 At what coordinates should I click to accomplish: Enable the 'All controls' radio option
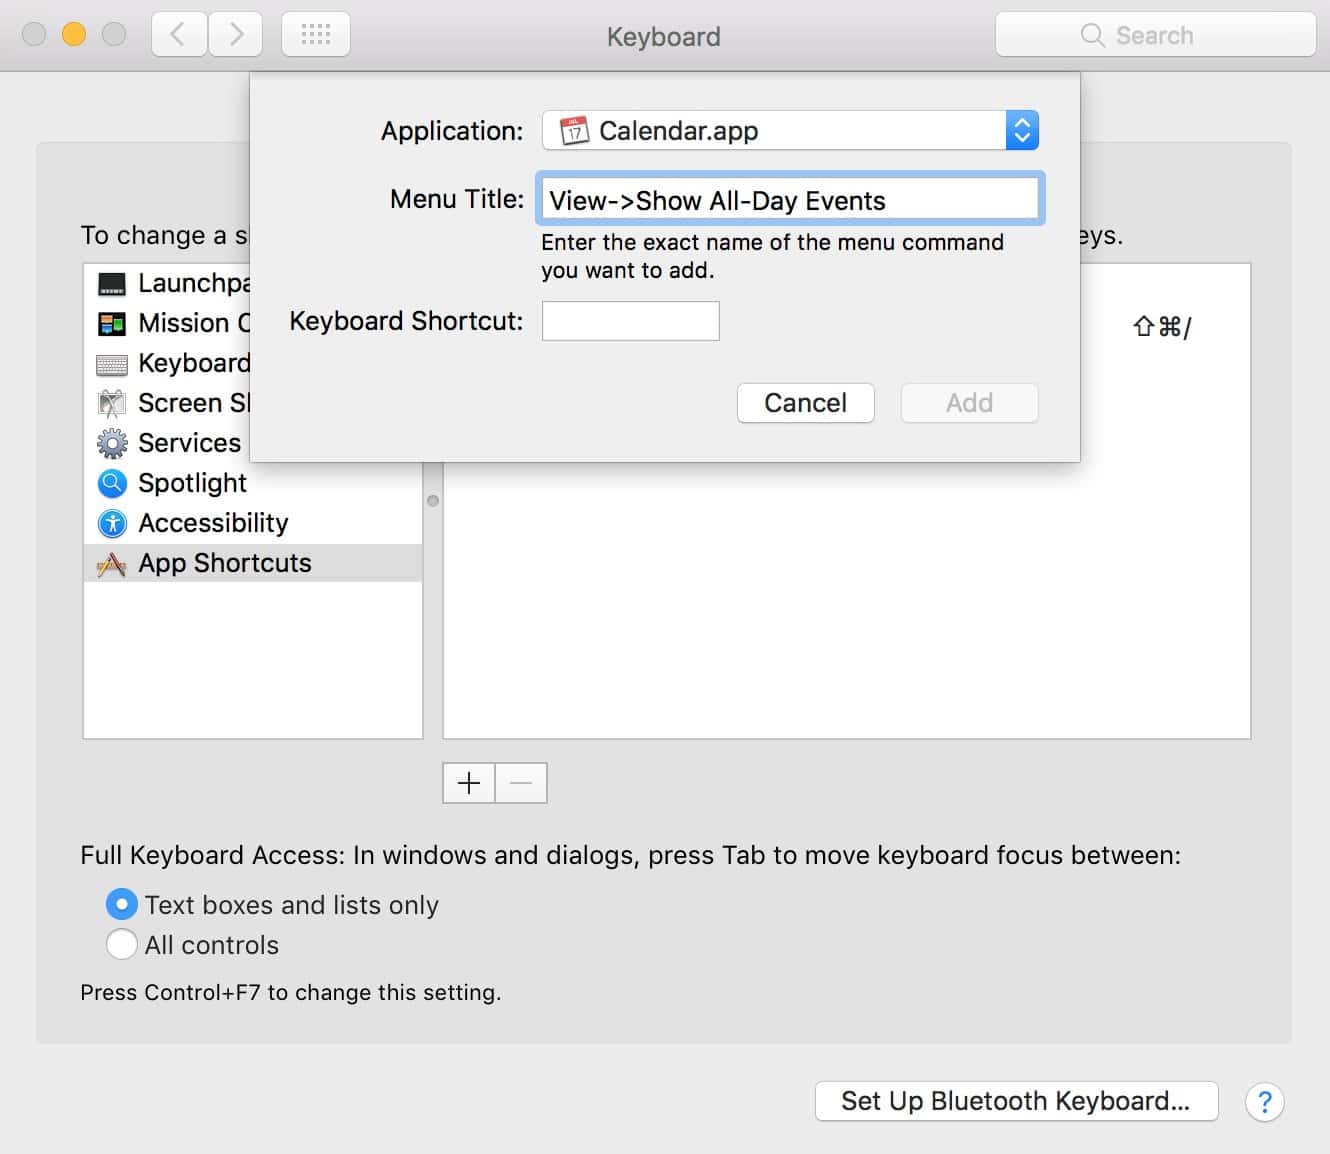pos(122,944)
